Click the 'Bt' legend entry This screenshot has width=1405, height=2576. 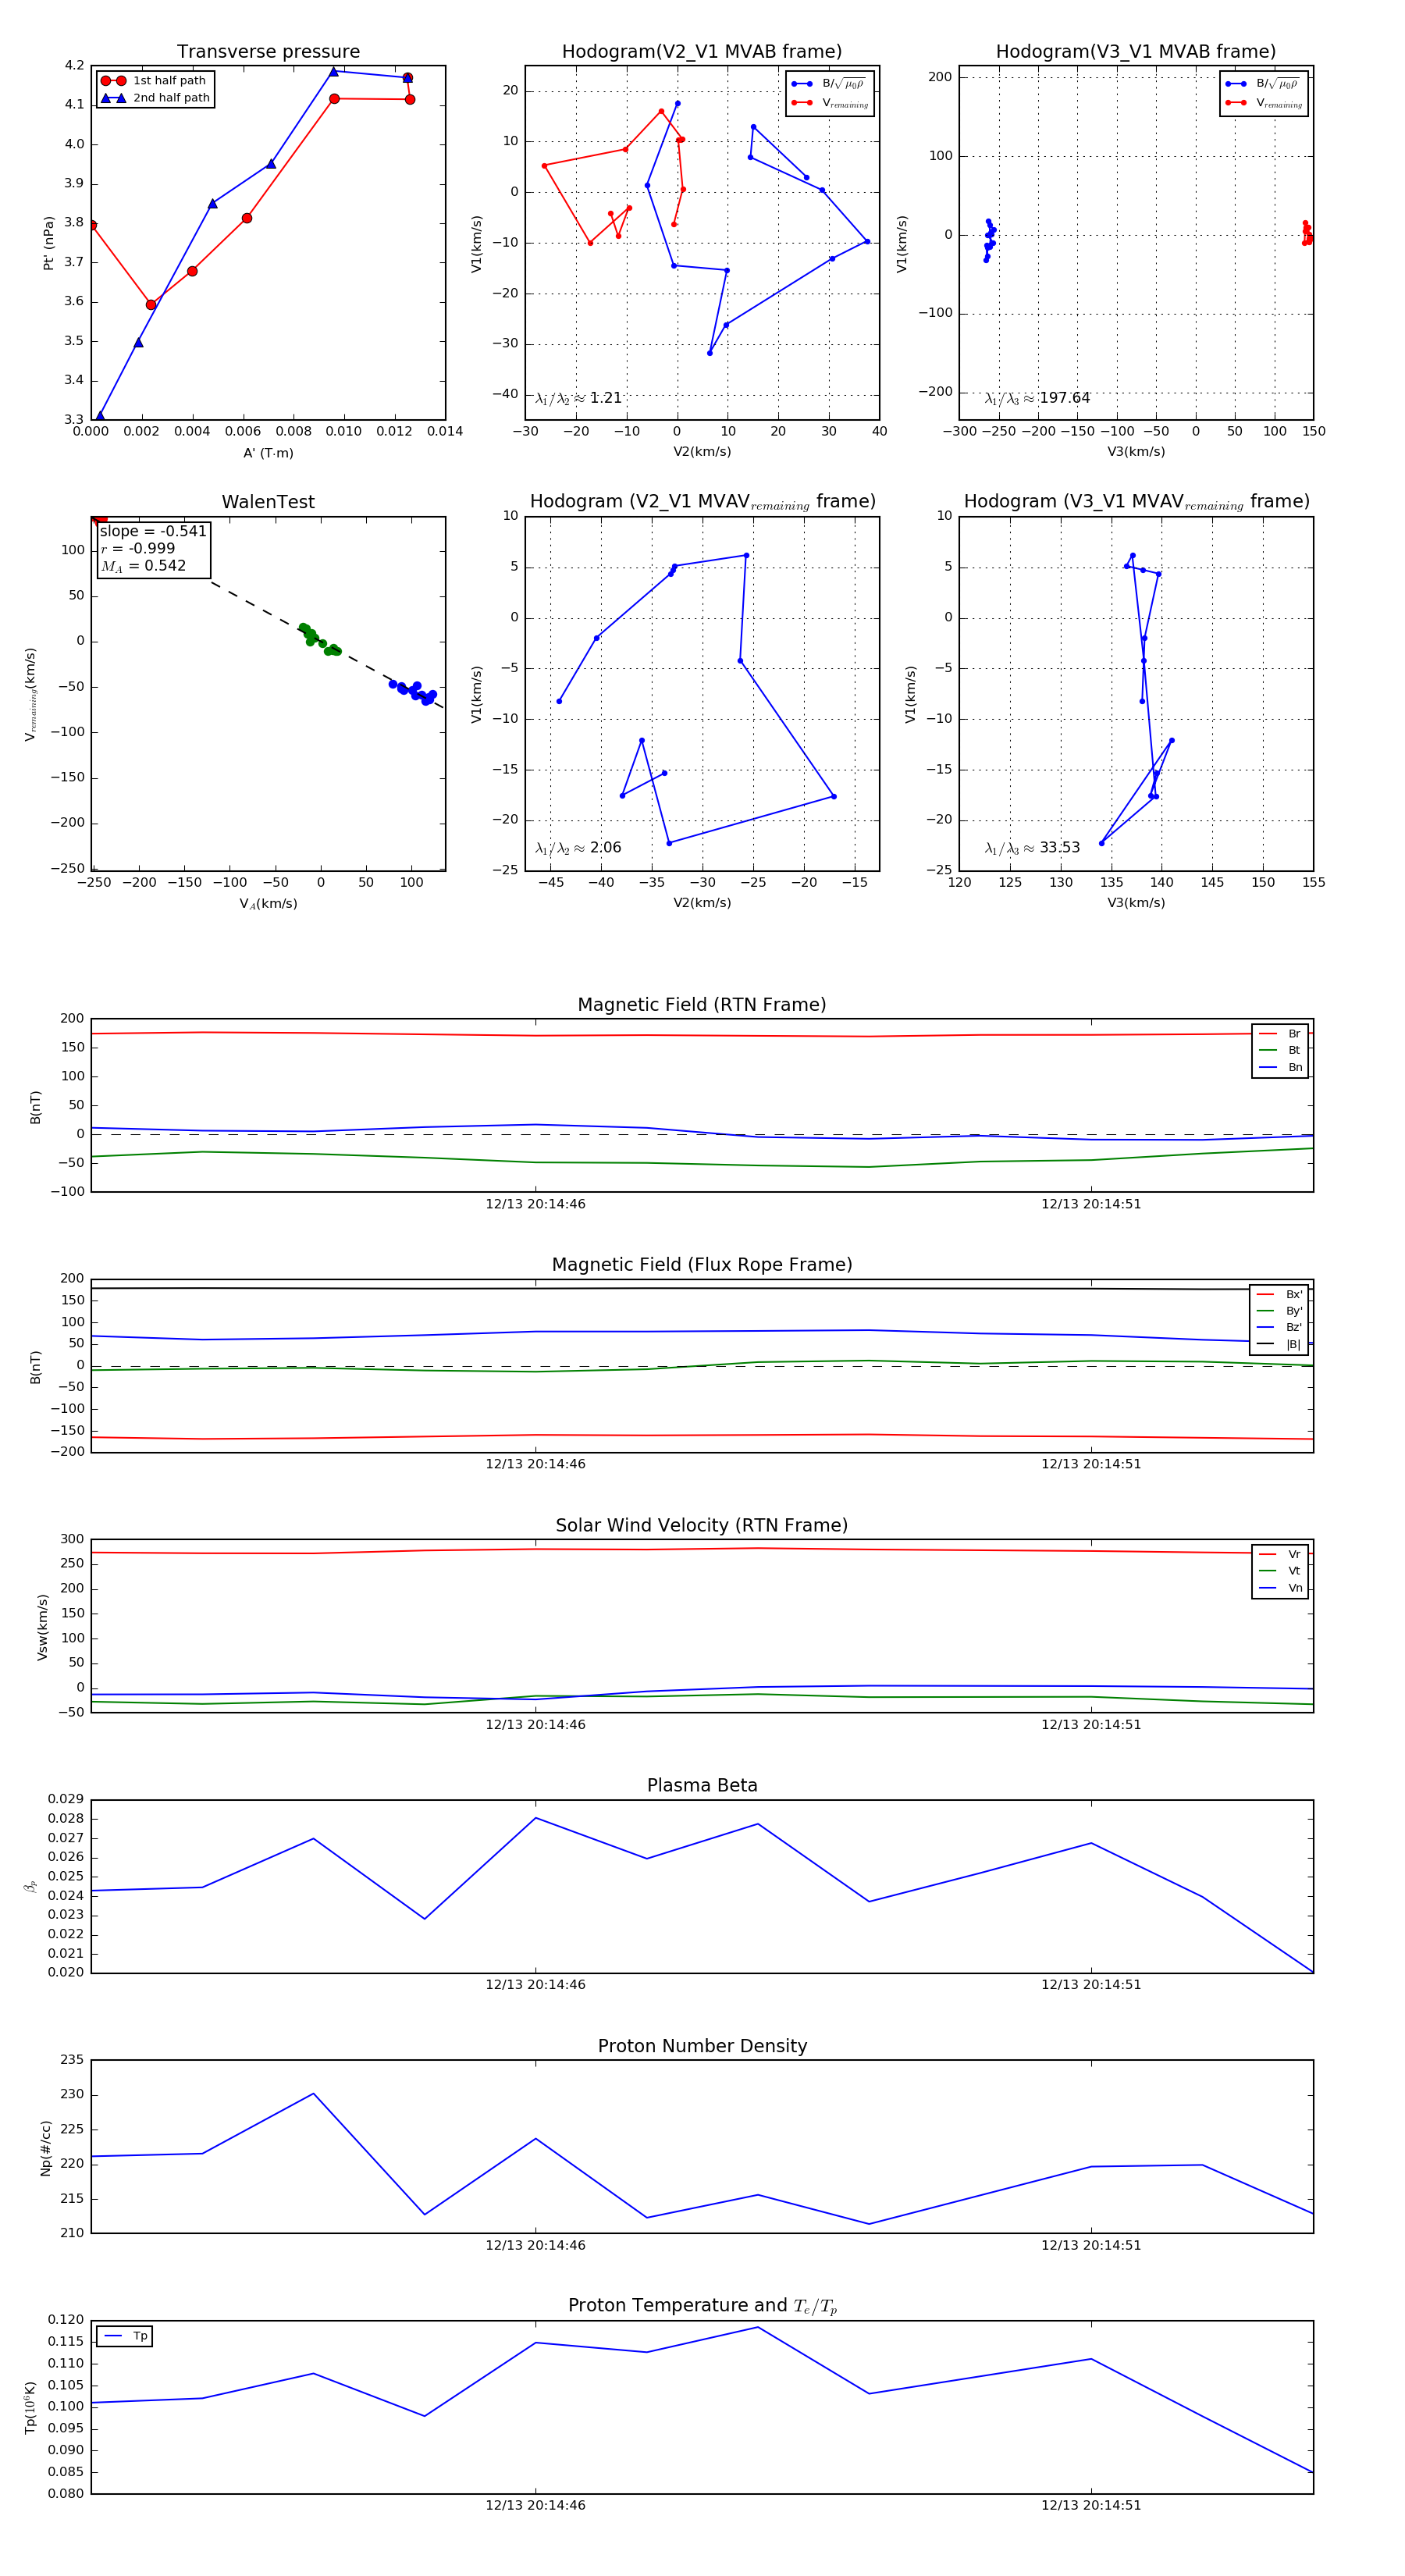coord(1281,1051)
